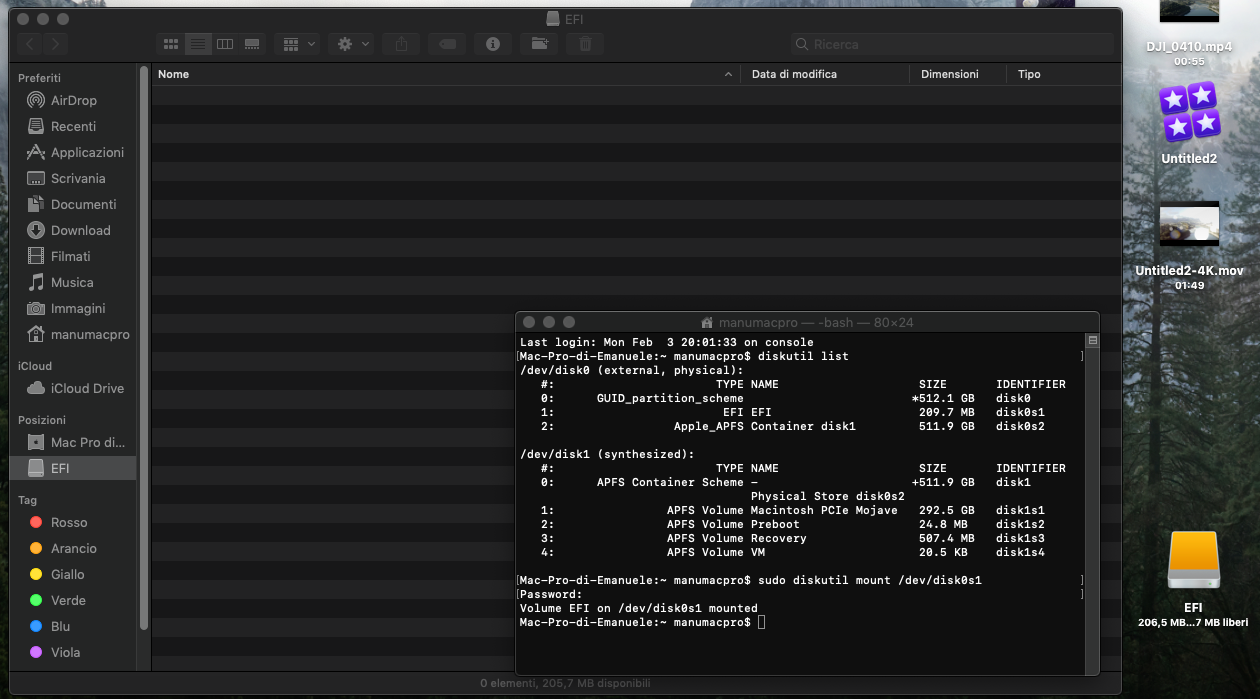This screenshot has height=699, width=1260.
Task: Sort by Data di modifica column
Action: (x=825, y=74)
